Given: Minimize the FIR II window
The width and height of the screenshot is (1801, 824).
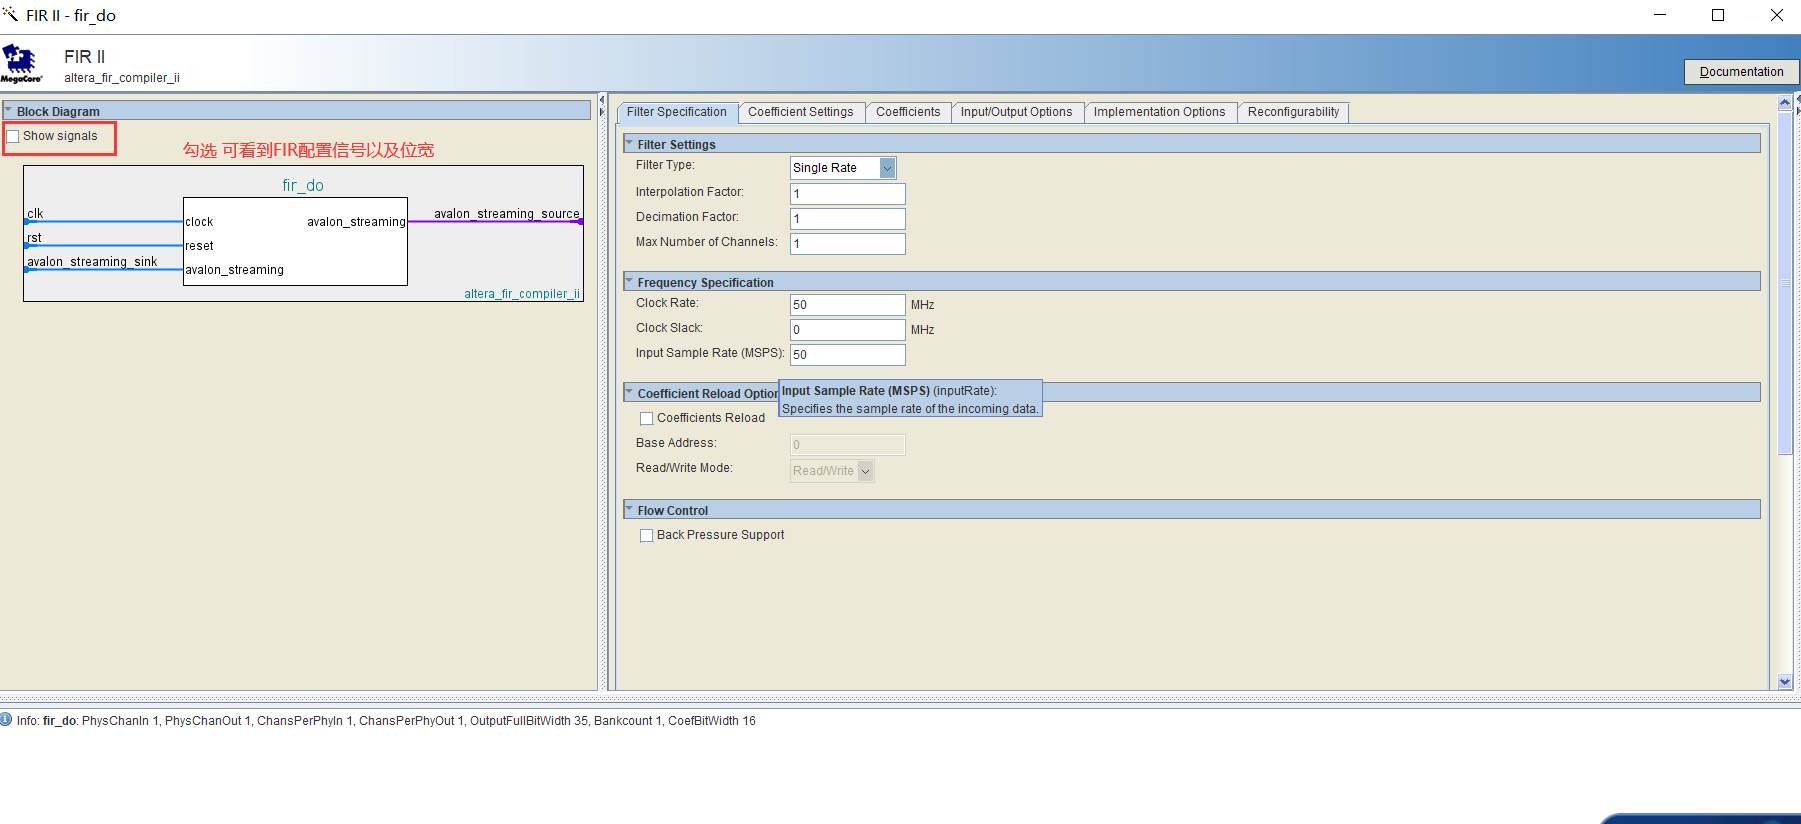Looking at the screenshot, I should [1660, 15].
